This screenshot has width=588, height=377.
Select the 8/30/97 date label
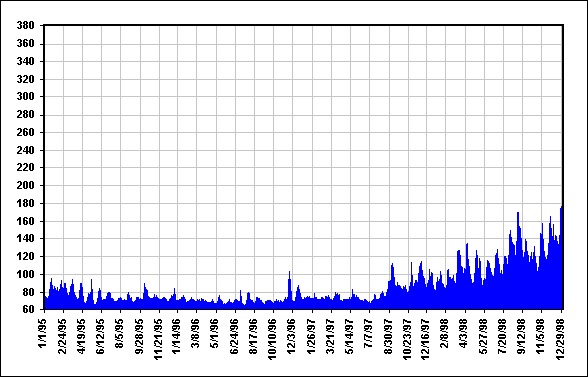point(388,335)
